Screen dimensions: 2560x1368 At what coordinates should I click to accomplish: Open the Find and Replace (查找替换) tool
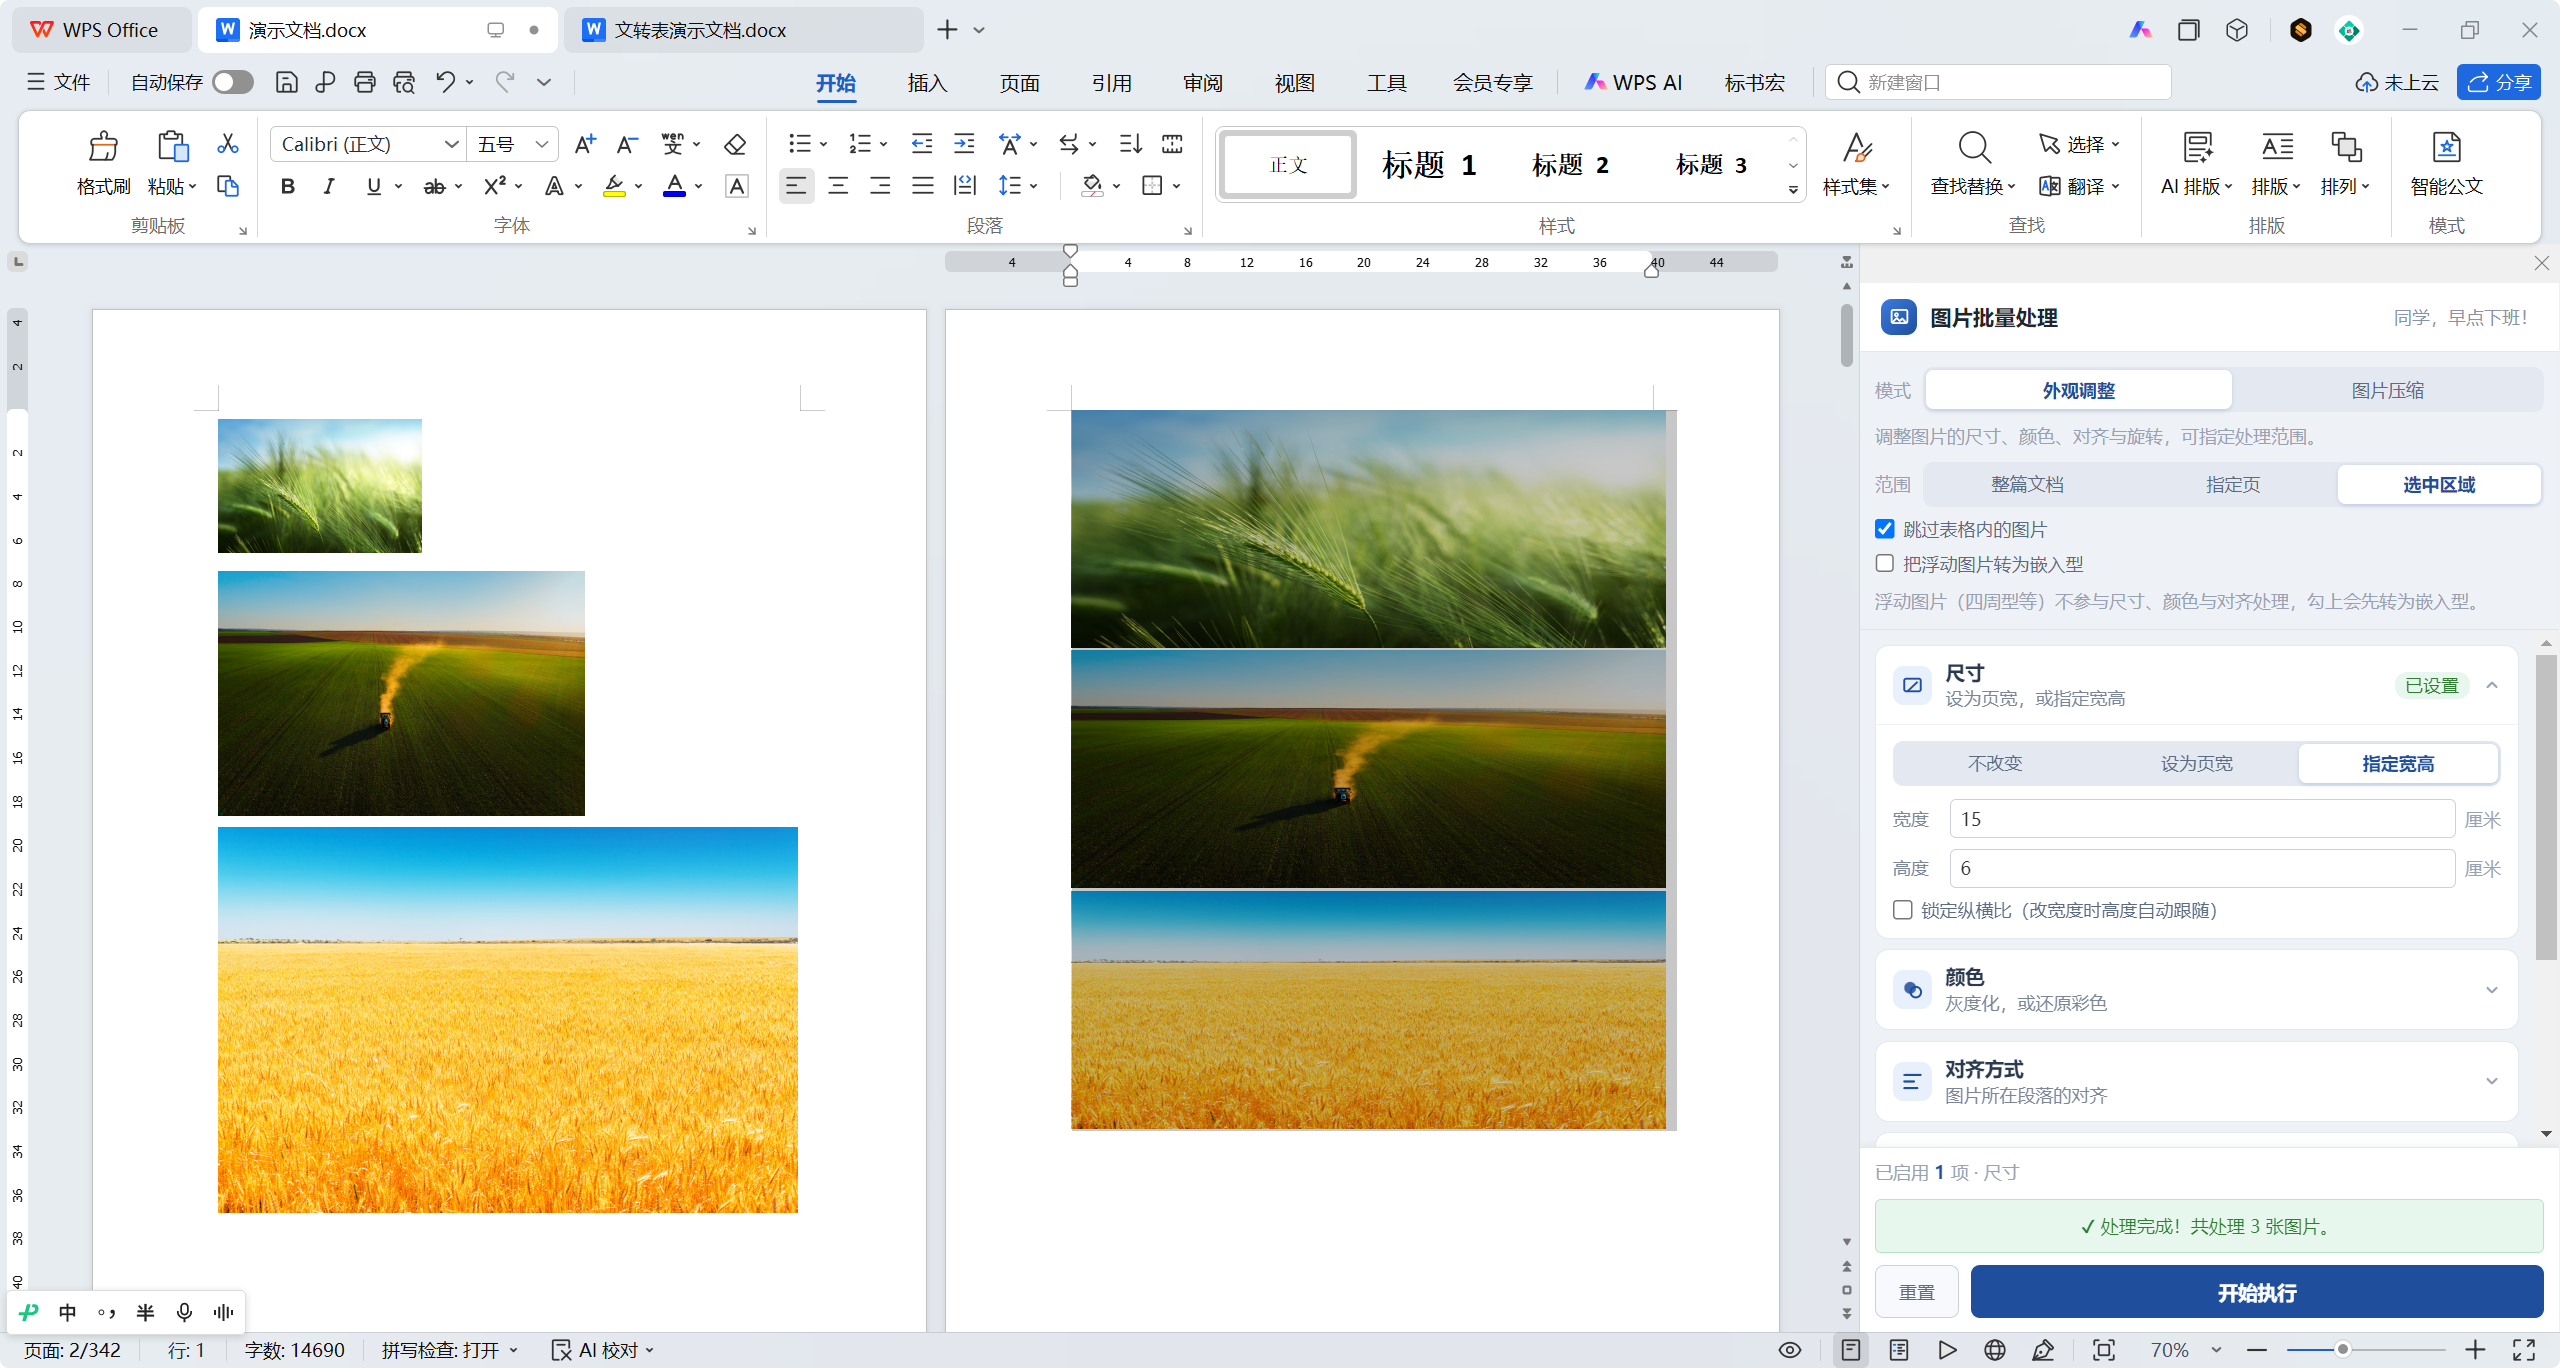(1972, 164)
